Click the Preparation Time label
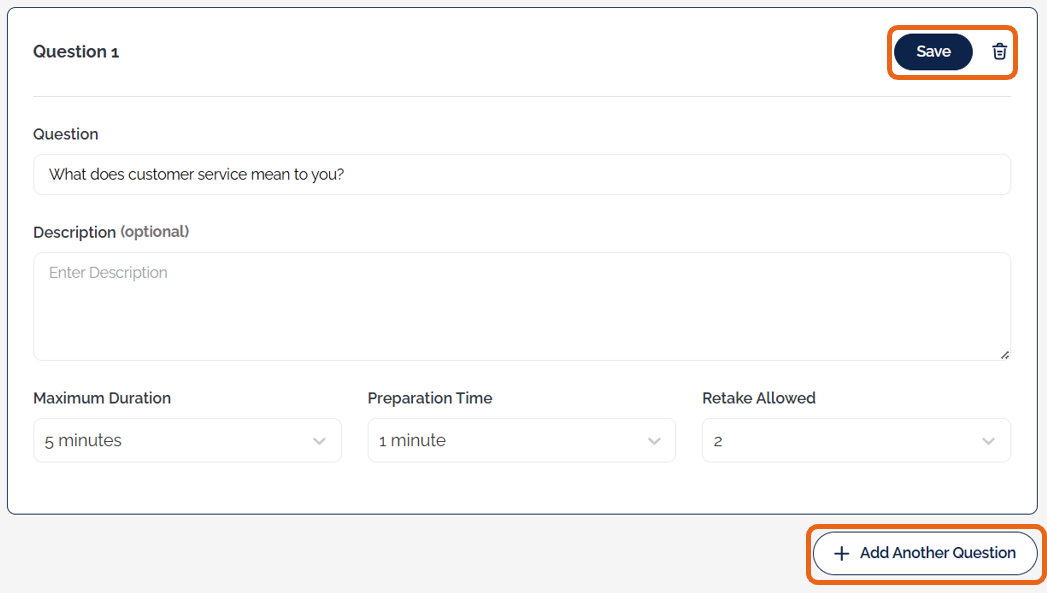Image resolution: width=1047 pixels, height=593 pixels. (x=430, y=398)
